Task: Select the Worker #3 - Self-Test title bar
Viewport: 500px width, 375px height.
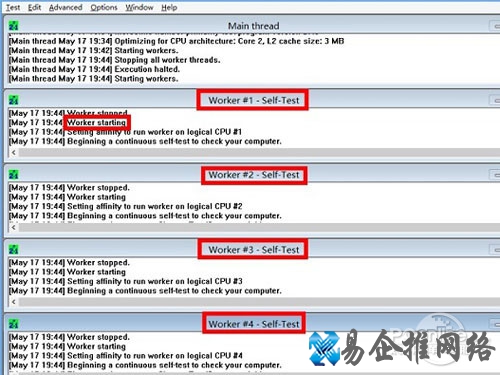Action: (x=252, y=250)
